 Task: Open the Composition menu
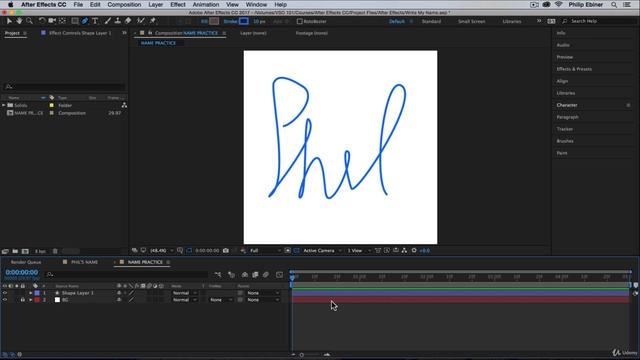click(124, 5)
